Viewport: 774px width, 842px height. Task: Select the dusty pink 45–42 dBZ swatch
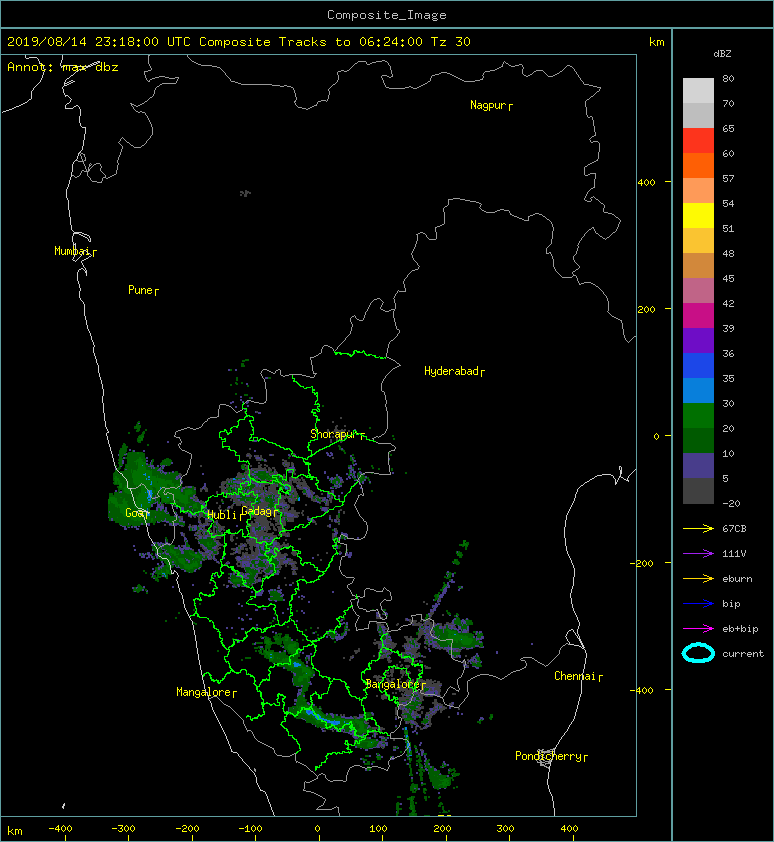698,291
